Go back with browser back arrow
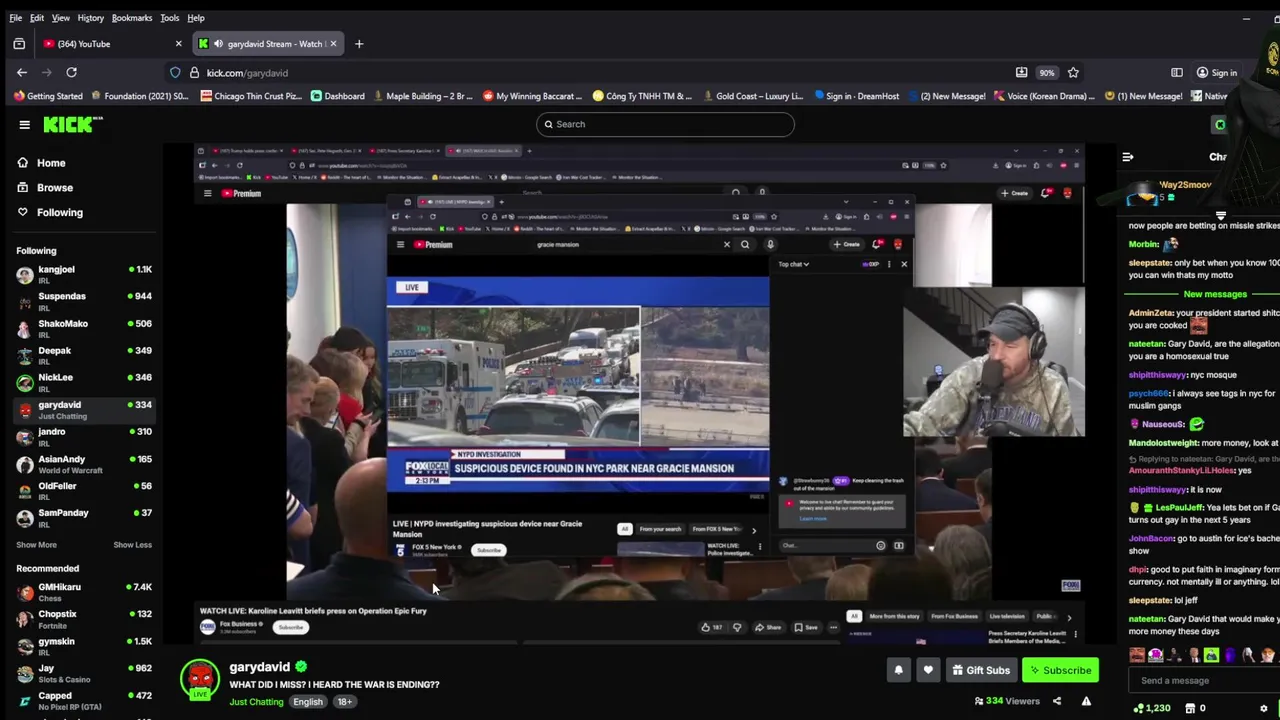This screenshot has width=1280, height=720. click(22, 72)
